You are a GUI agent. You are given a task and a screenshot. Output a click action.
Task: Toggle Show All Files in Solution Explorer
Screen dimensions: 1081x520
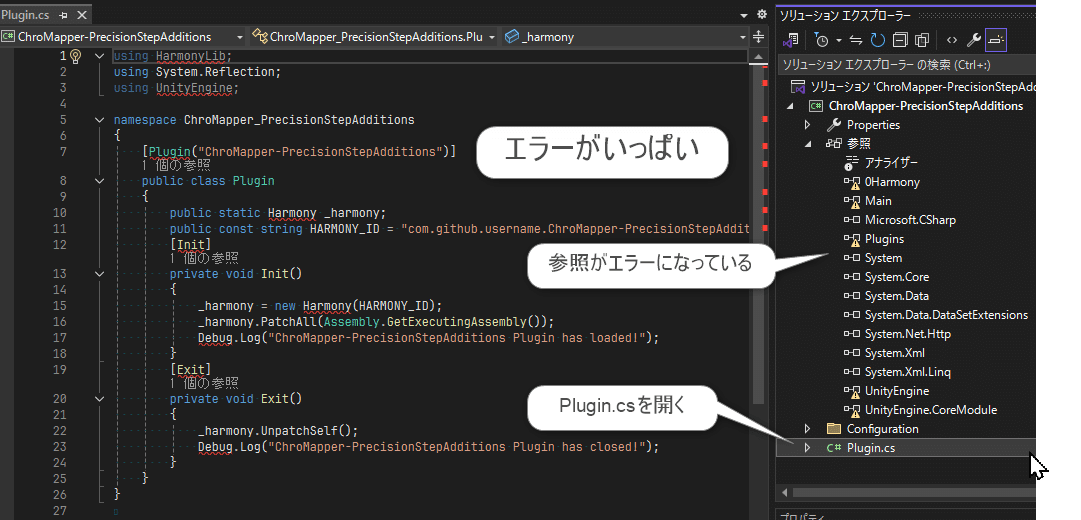coord(922,40)
